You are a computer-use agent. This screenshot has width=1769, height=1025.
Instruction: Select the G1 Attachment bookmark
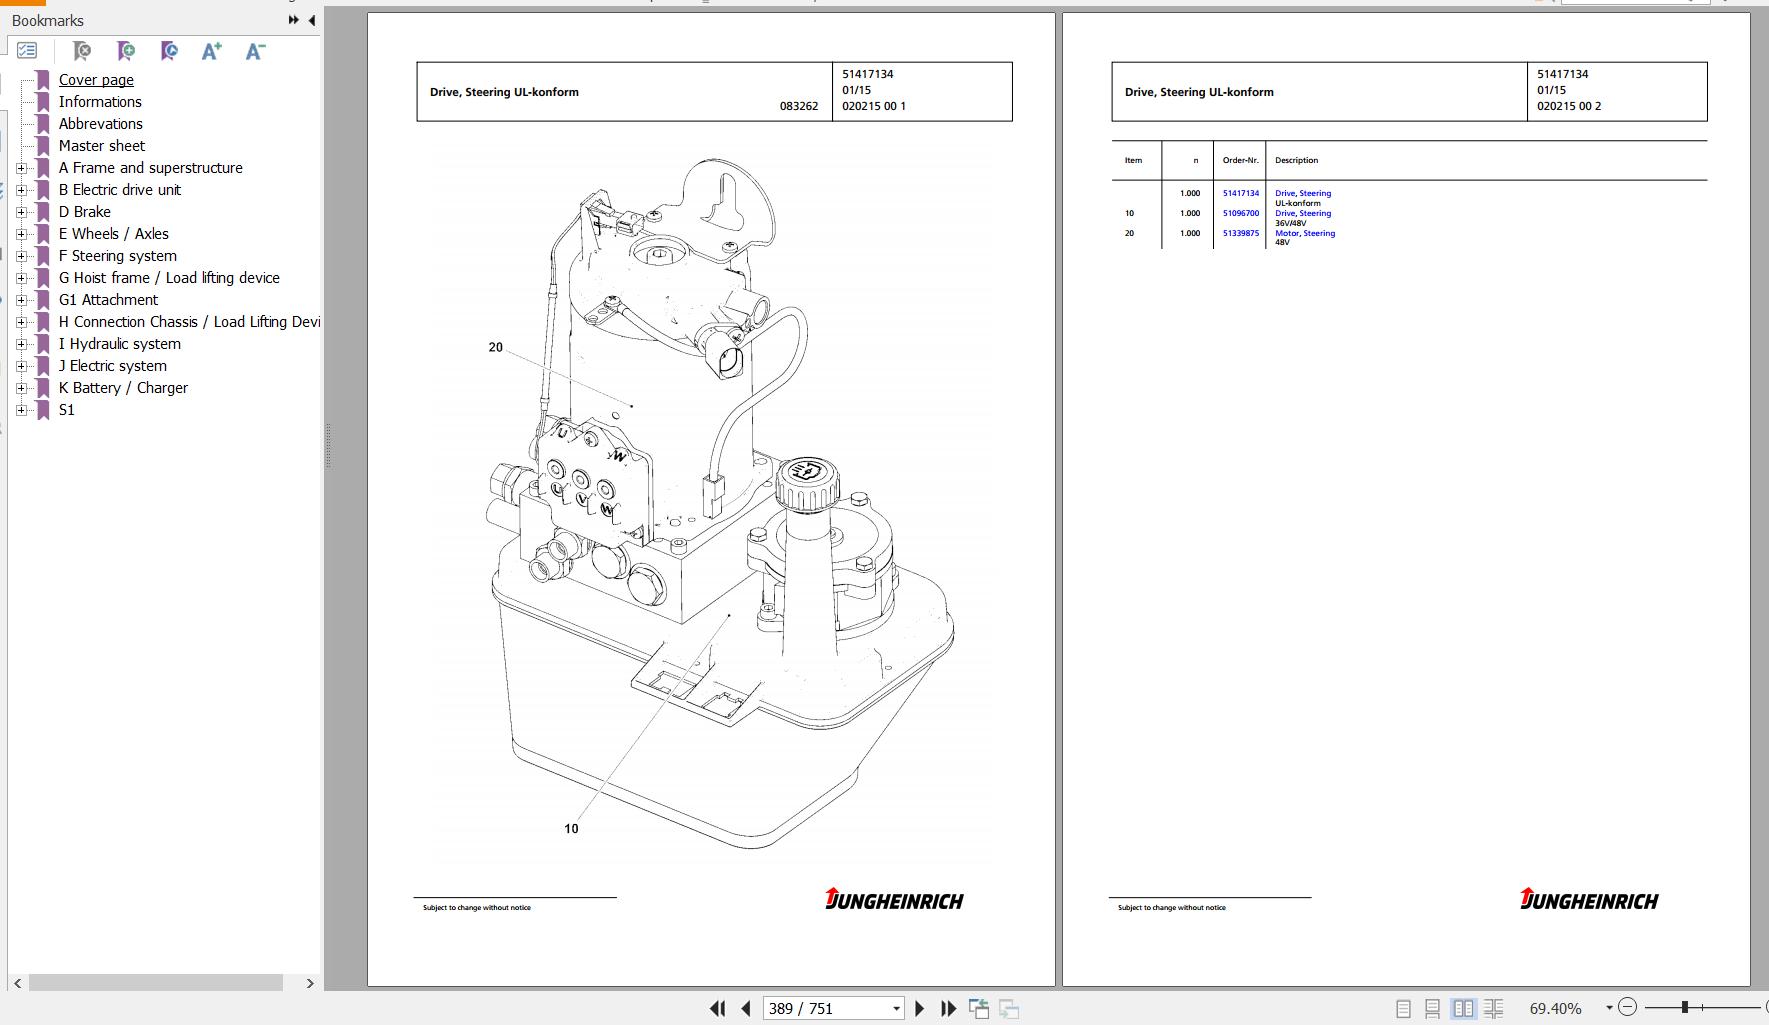[108, 300]
